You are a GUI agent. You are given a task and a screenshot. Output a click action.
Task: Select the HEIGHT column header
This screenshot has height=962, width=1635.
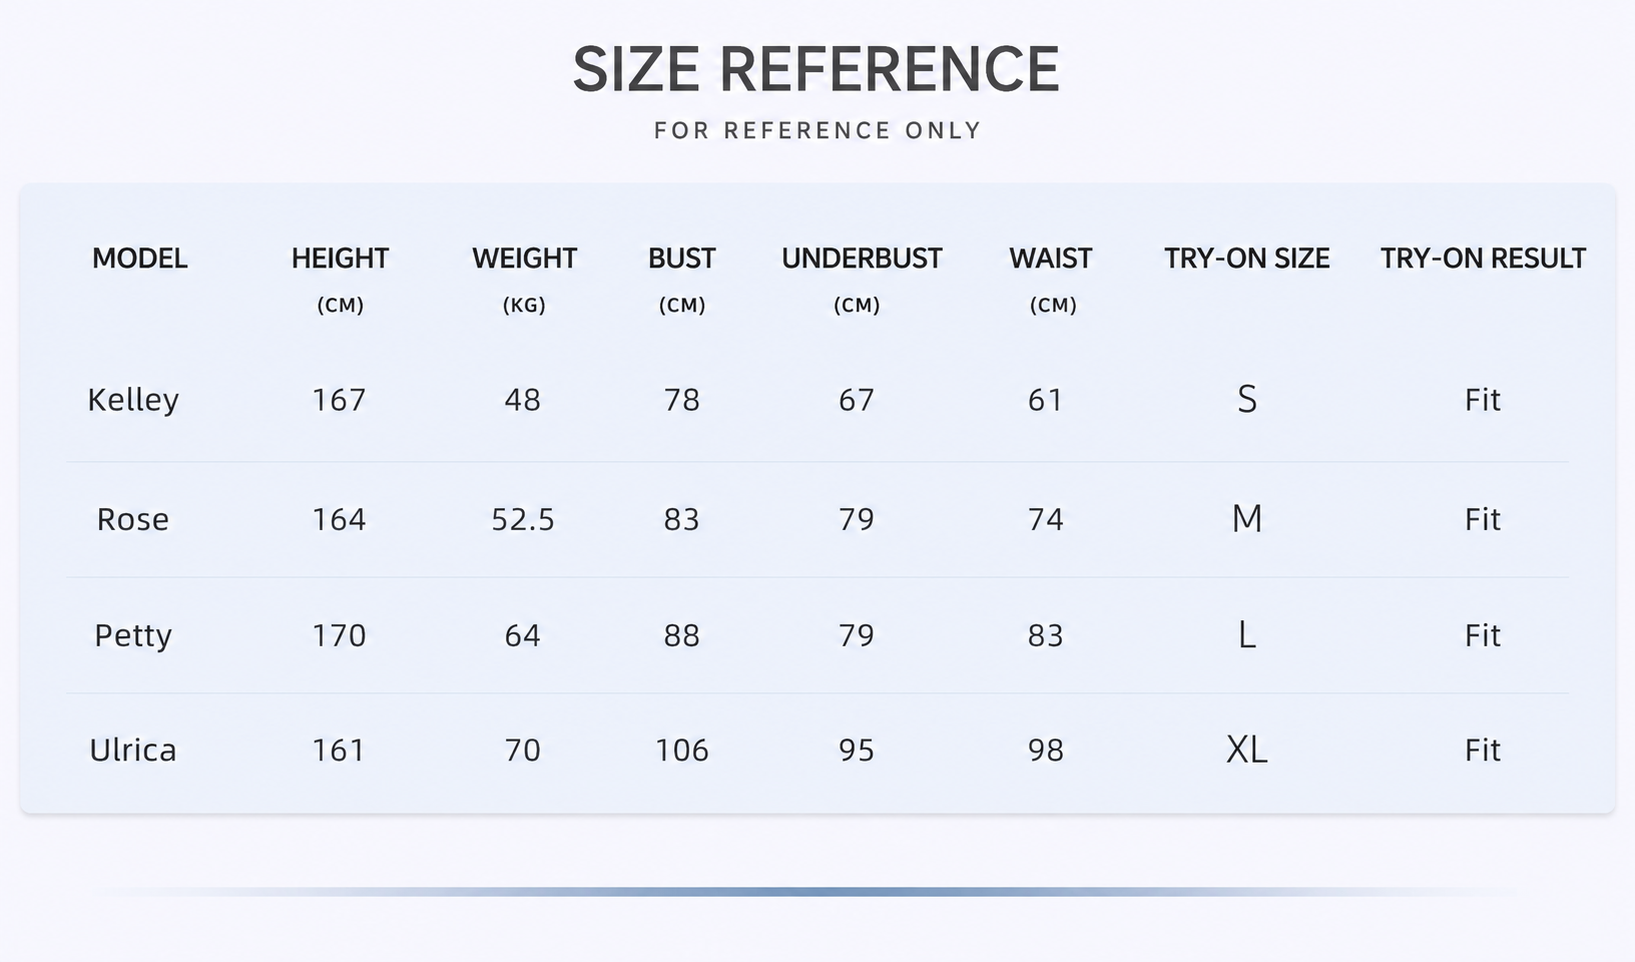(340, 278)
